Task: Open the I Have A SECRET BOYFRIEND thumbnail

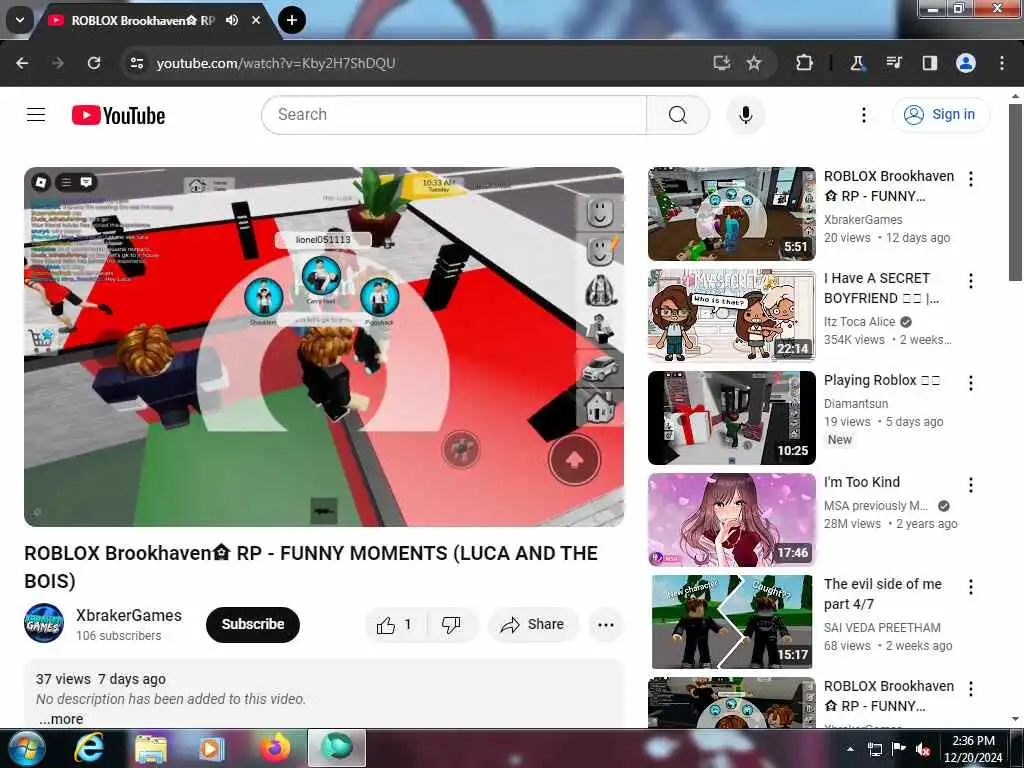Action: tap(731, 315)
